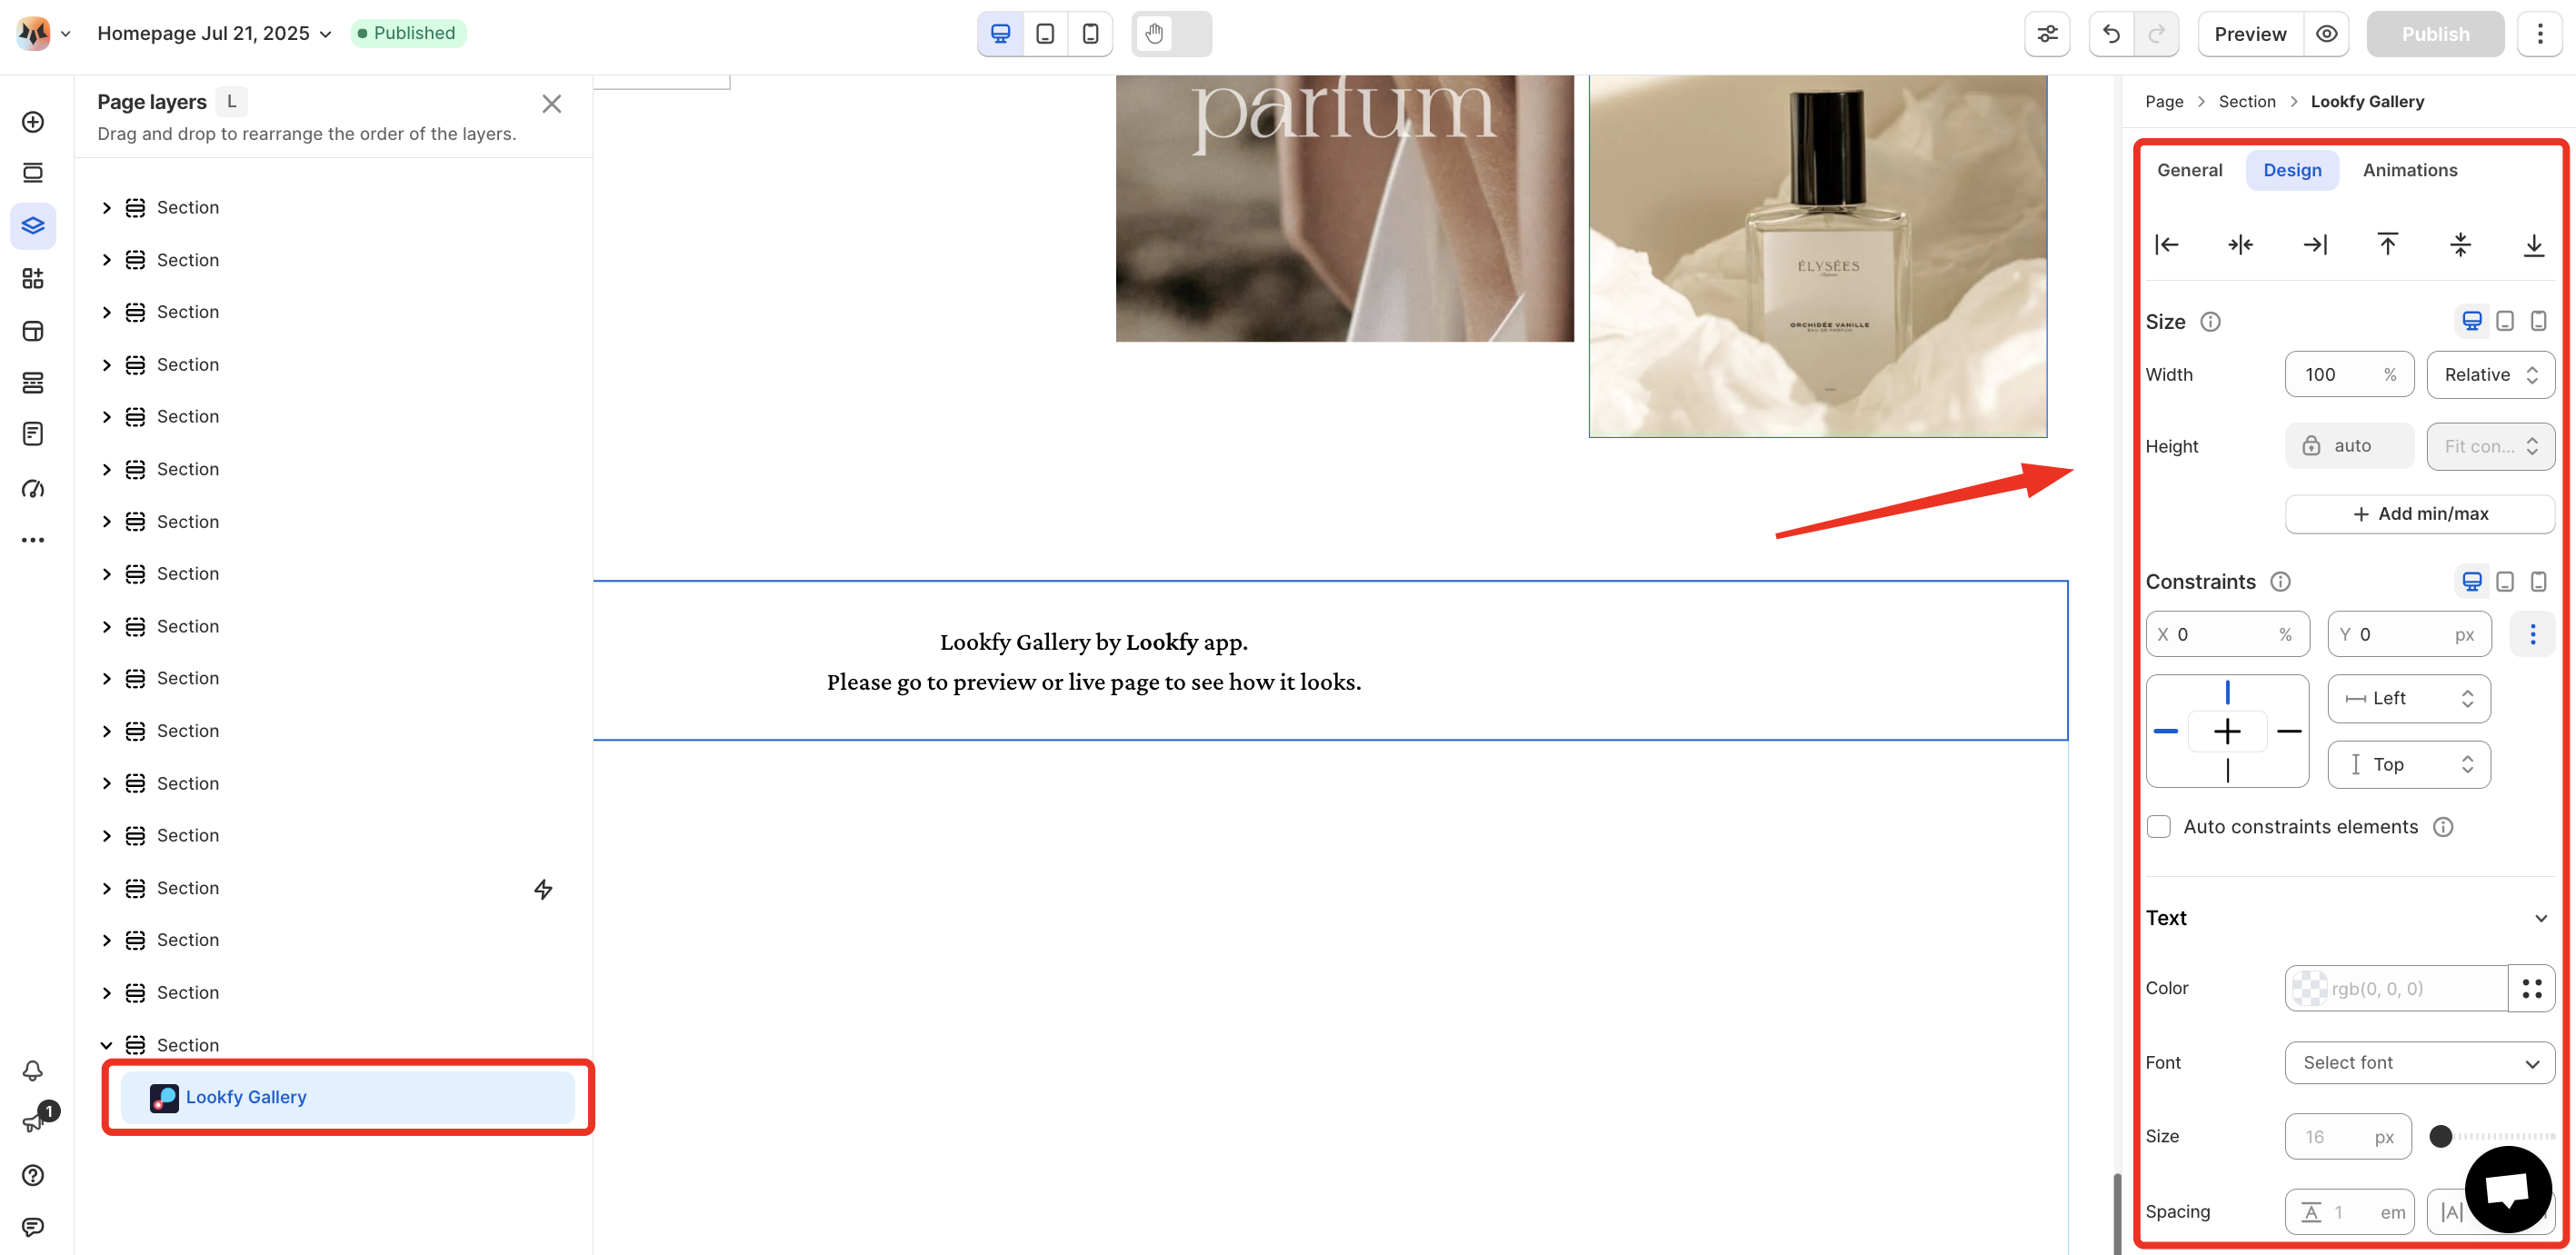This screenshot has width=2576, height=1255.
Task: Align element horizontally centered
Action: [x=2240, y=244]
